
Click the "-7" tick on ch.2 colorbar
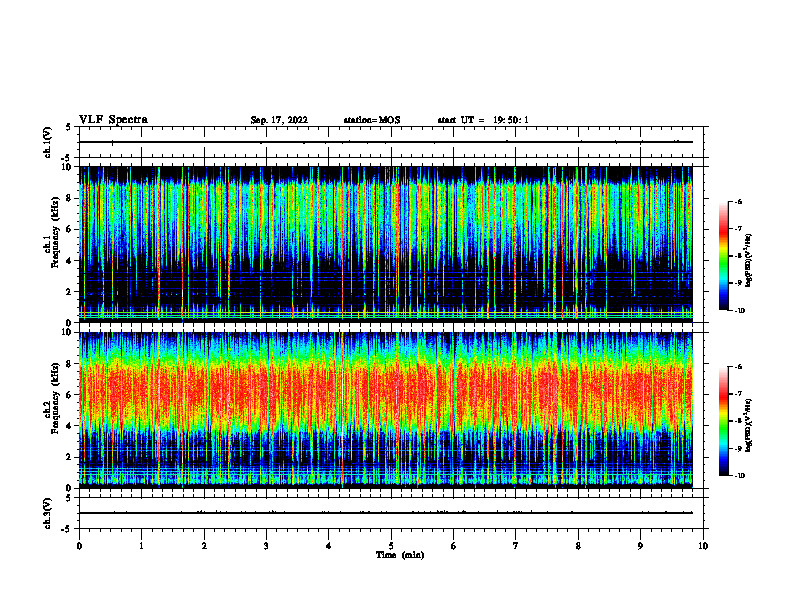click(x=738, y=394)
